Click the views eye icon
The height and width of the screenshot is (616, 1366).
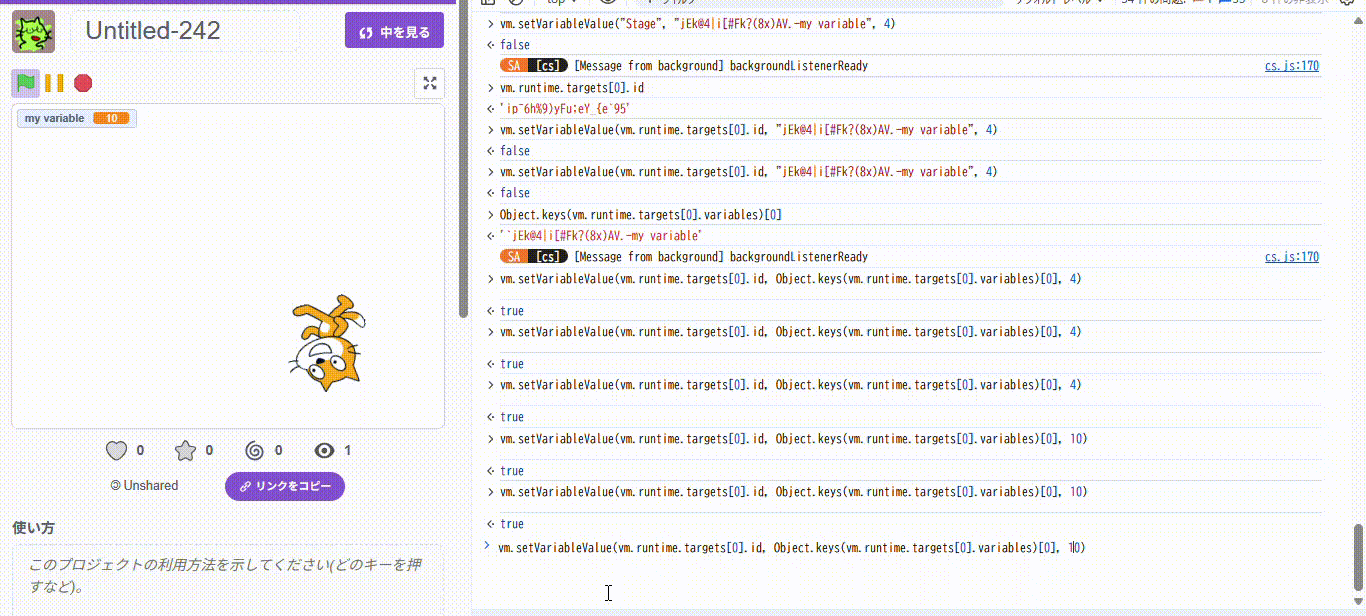(x=323, y=451)
